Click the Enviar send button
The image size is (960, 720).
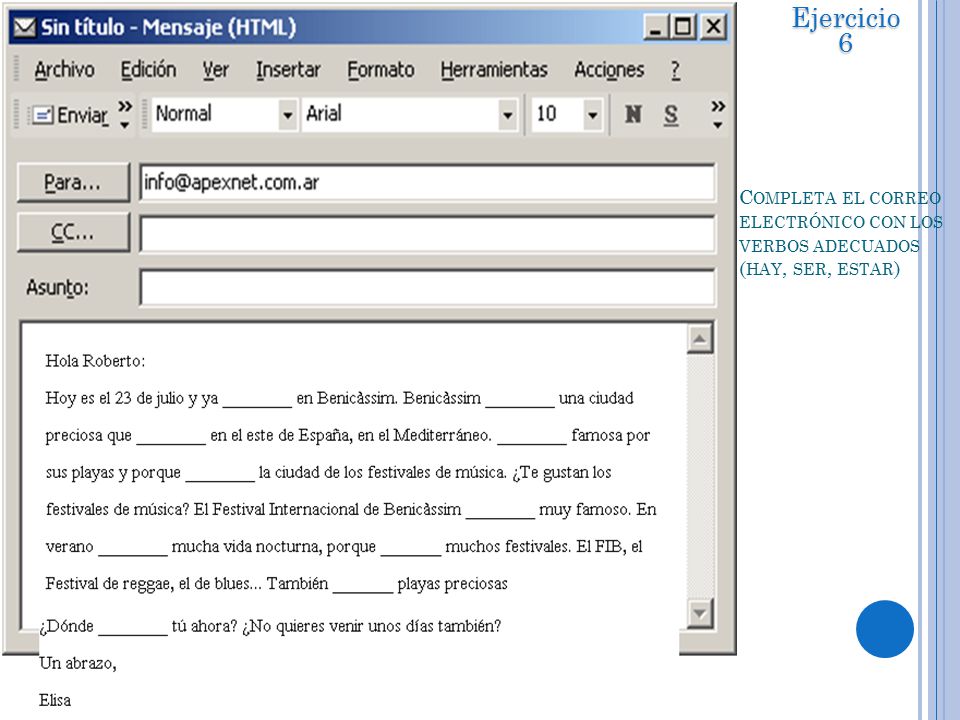69,114
